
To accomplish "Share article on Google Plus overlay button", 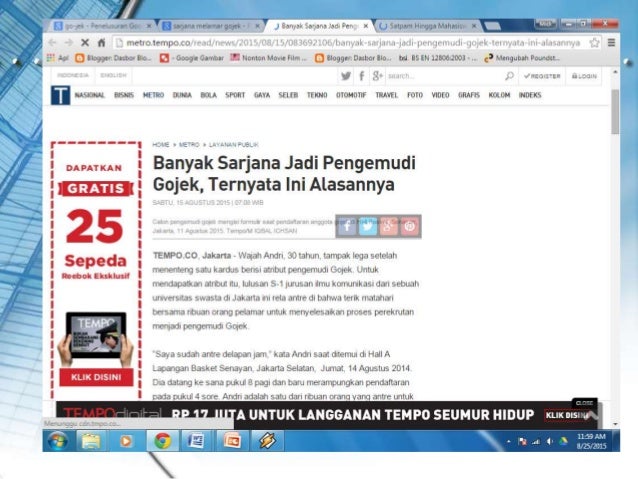I will coord(389,226).
